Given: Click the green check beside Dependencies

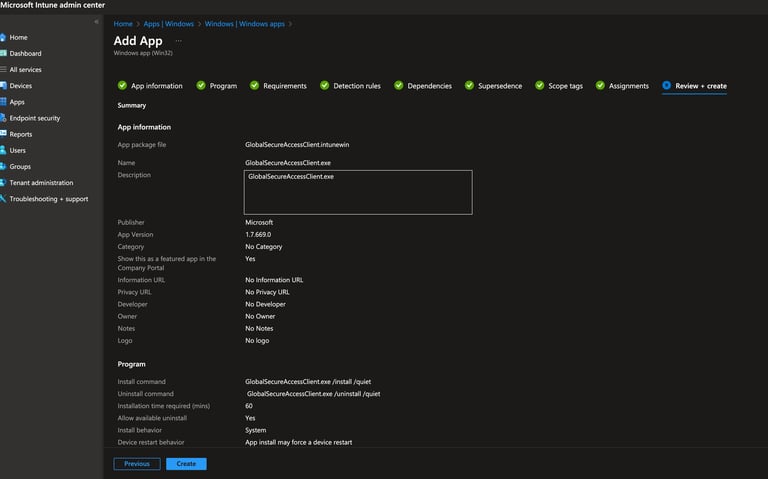Looking at the screenshot, I should [399, 85].
